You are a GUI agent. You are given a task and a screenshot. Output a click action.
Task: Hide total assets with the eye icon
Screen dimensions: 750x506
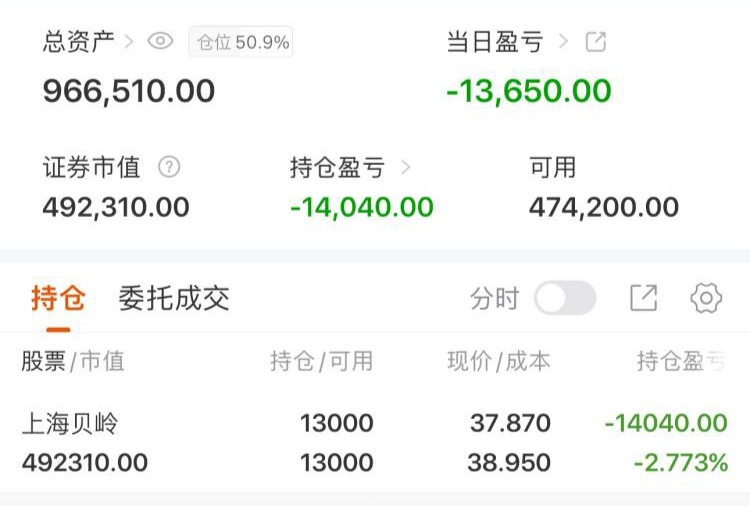[160, 41]
